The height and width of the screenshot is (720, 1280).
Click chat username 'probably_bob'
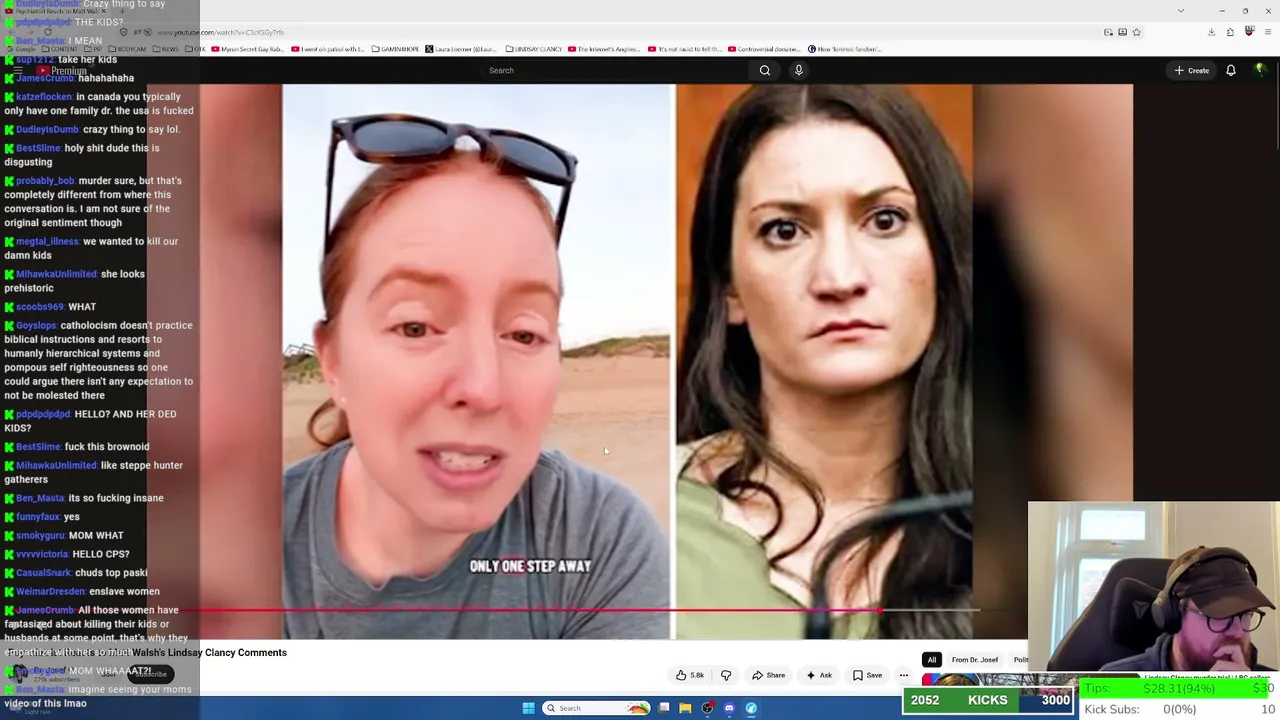[x=45, y=181]
